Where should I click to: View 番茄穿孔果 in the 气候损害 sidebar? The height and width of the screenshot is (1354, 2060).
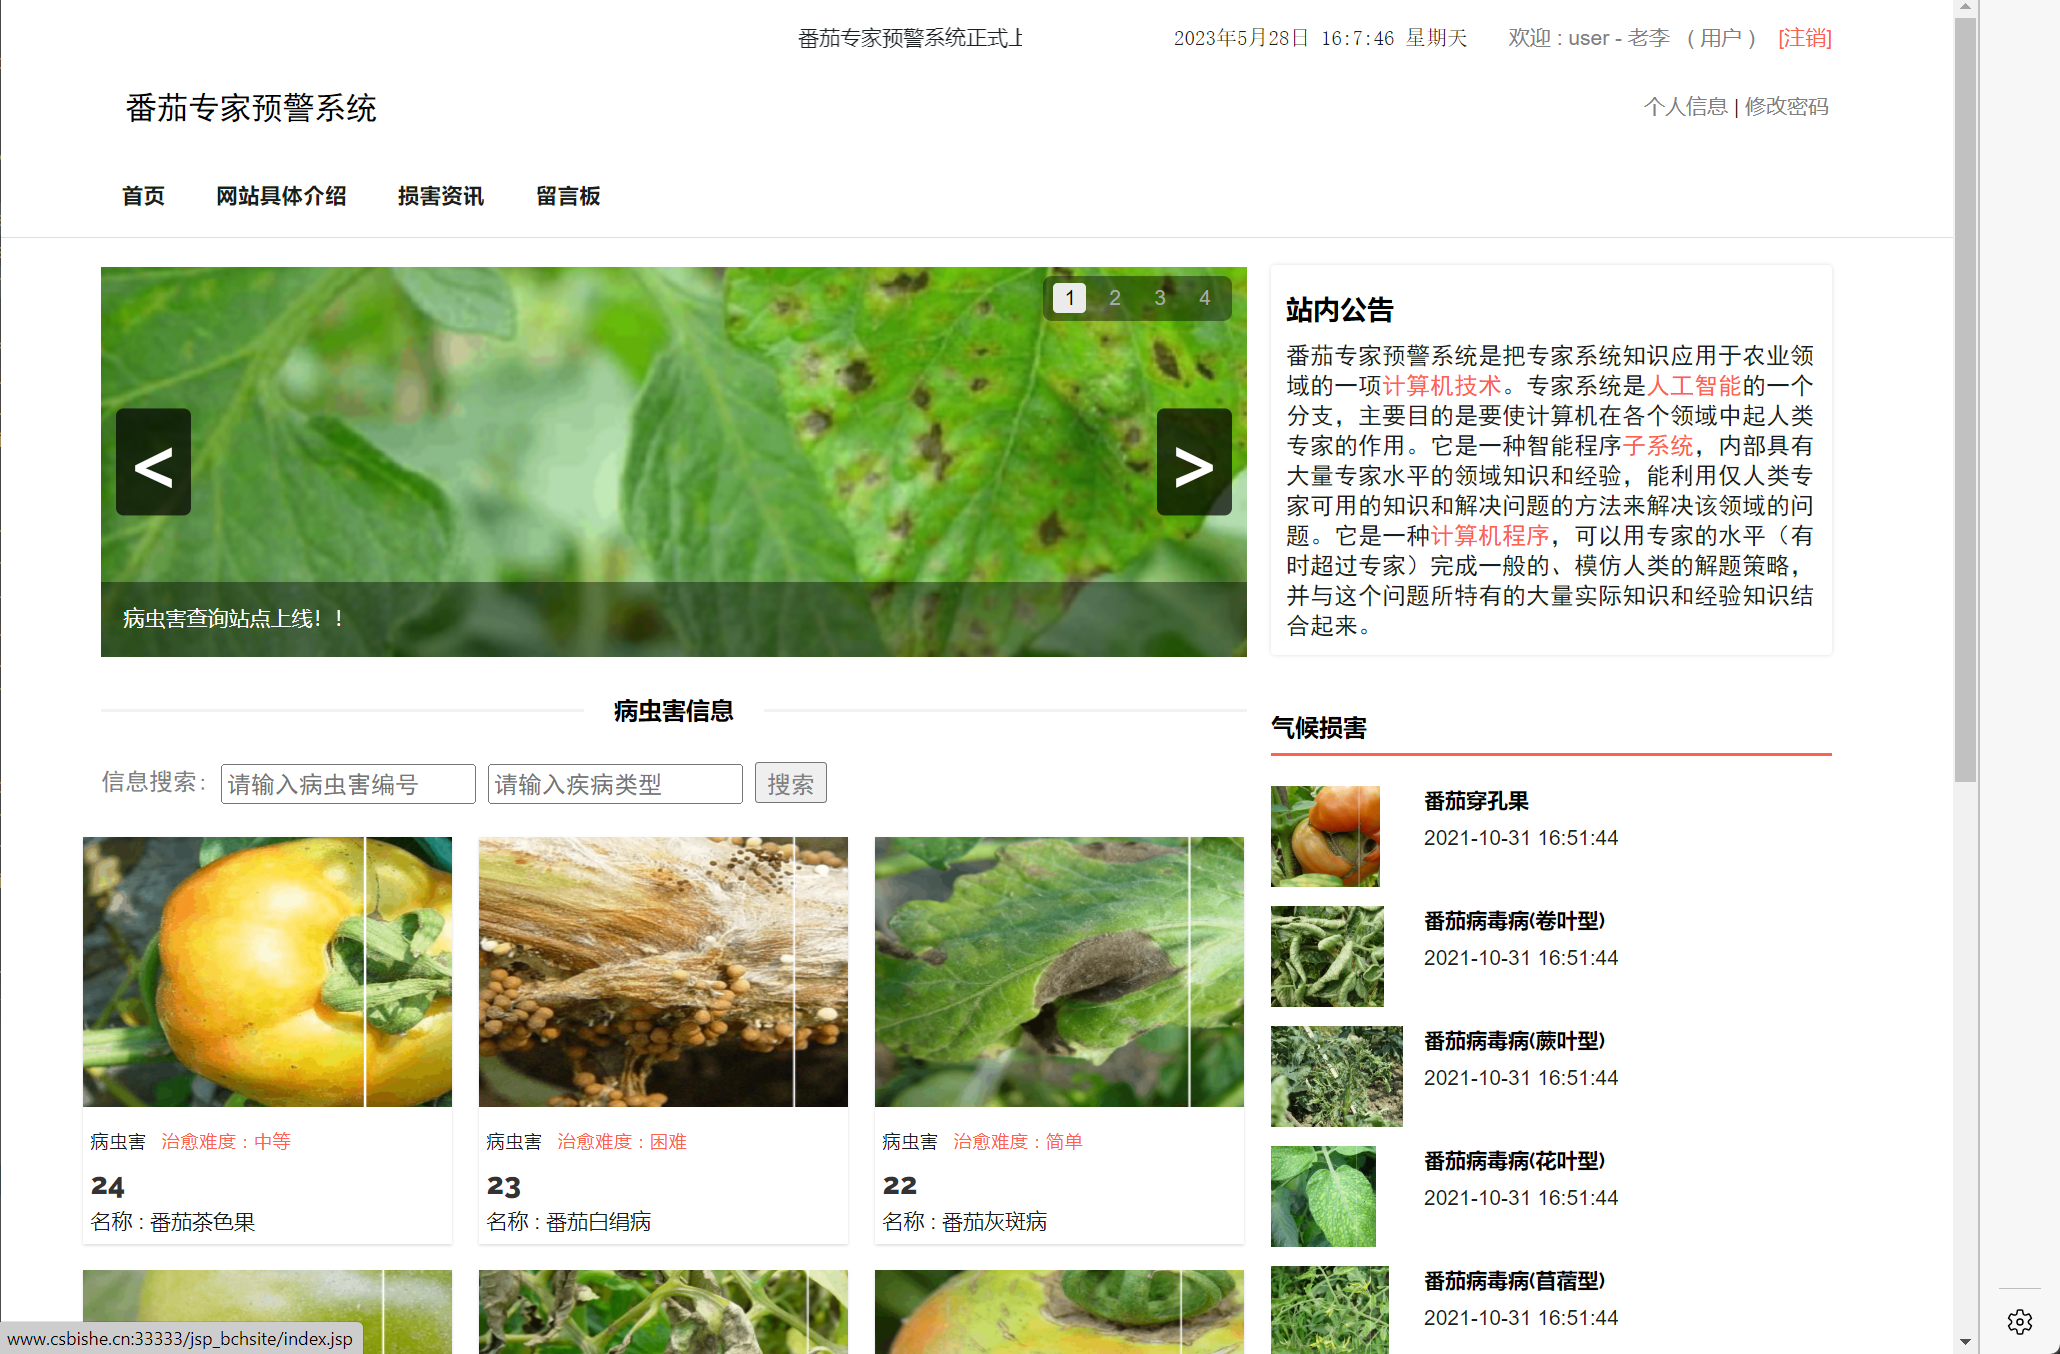pos(1476,801)
